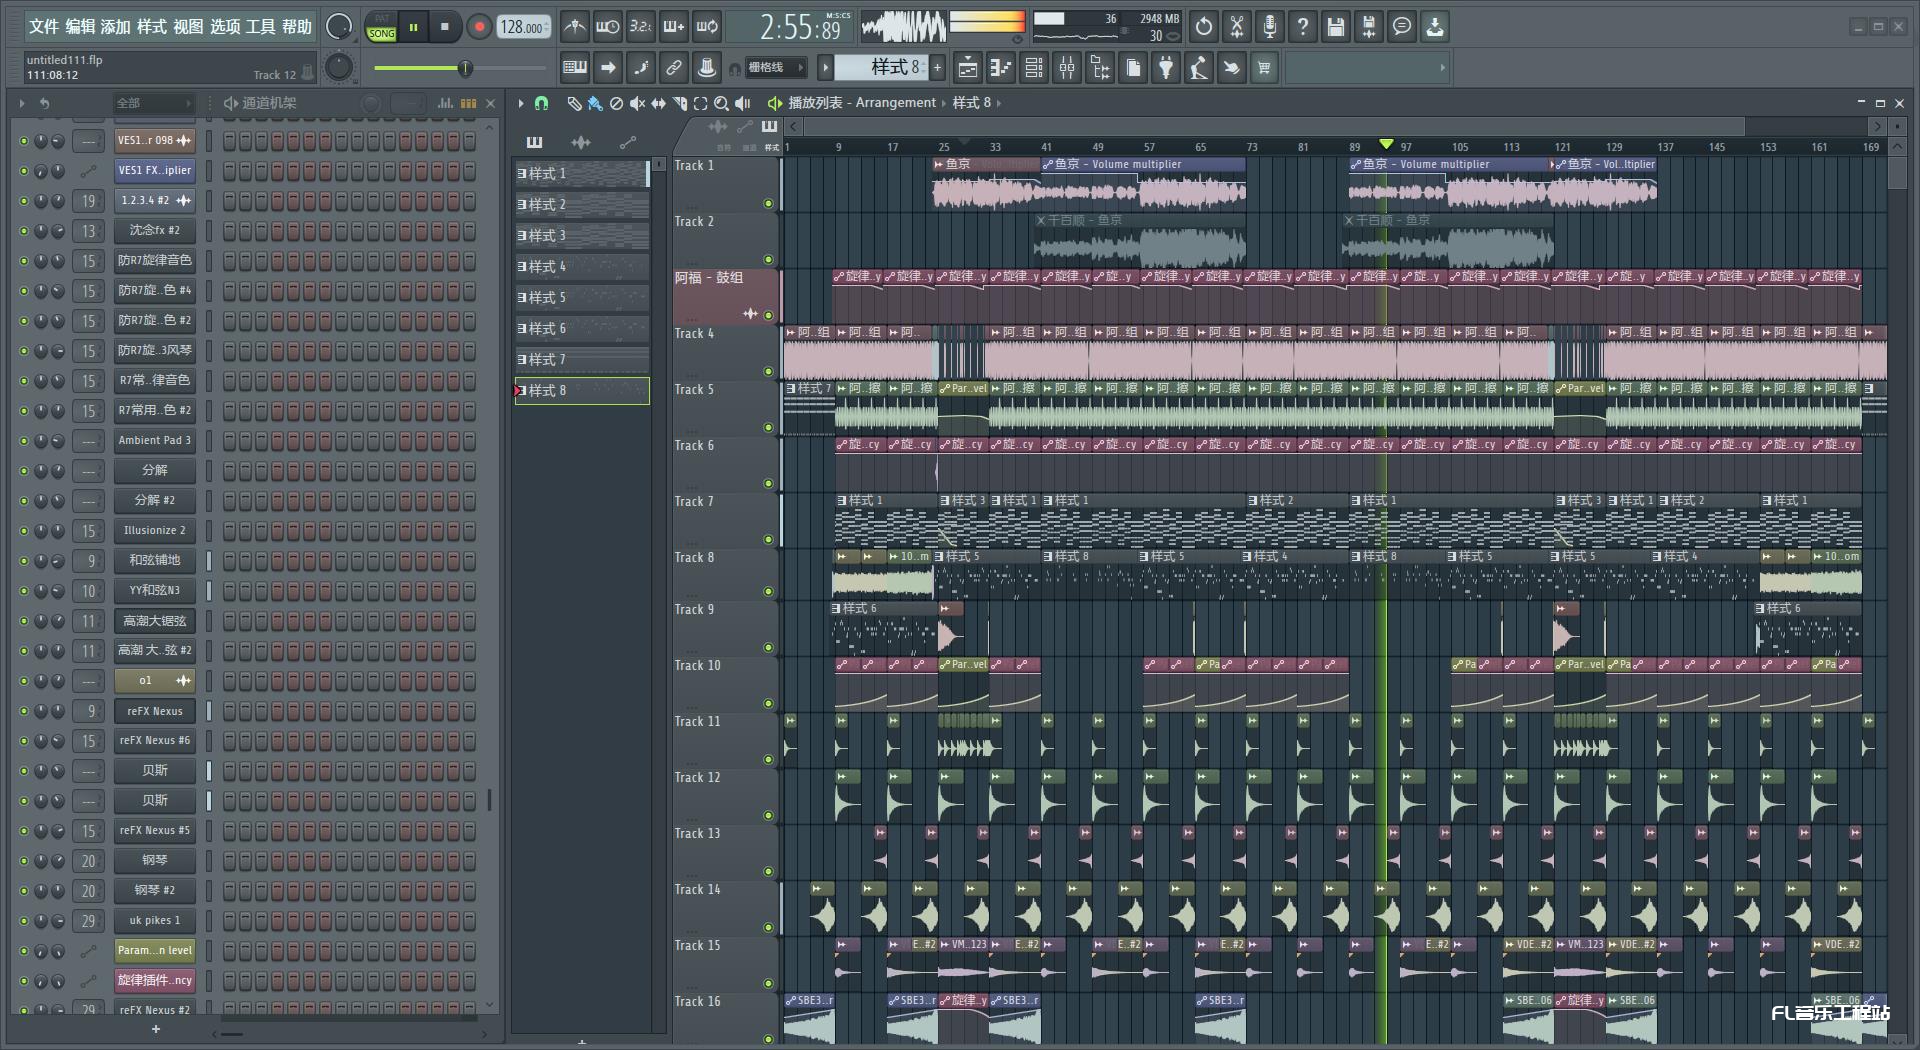Open the 编辑 menu
Image resolution: width=1920 pixels, height=1050 pixels.
[80, 27]
